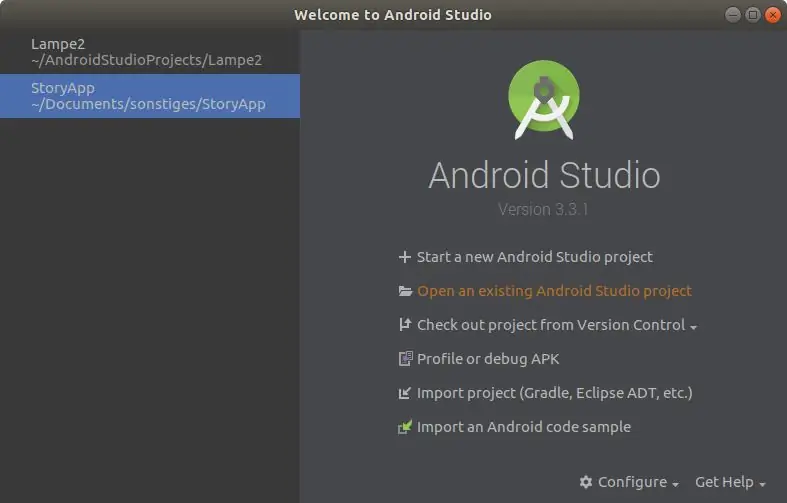Start a new Android Studio project

pos(535,257)
